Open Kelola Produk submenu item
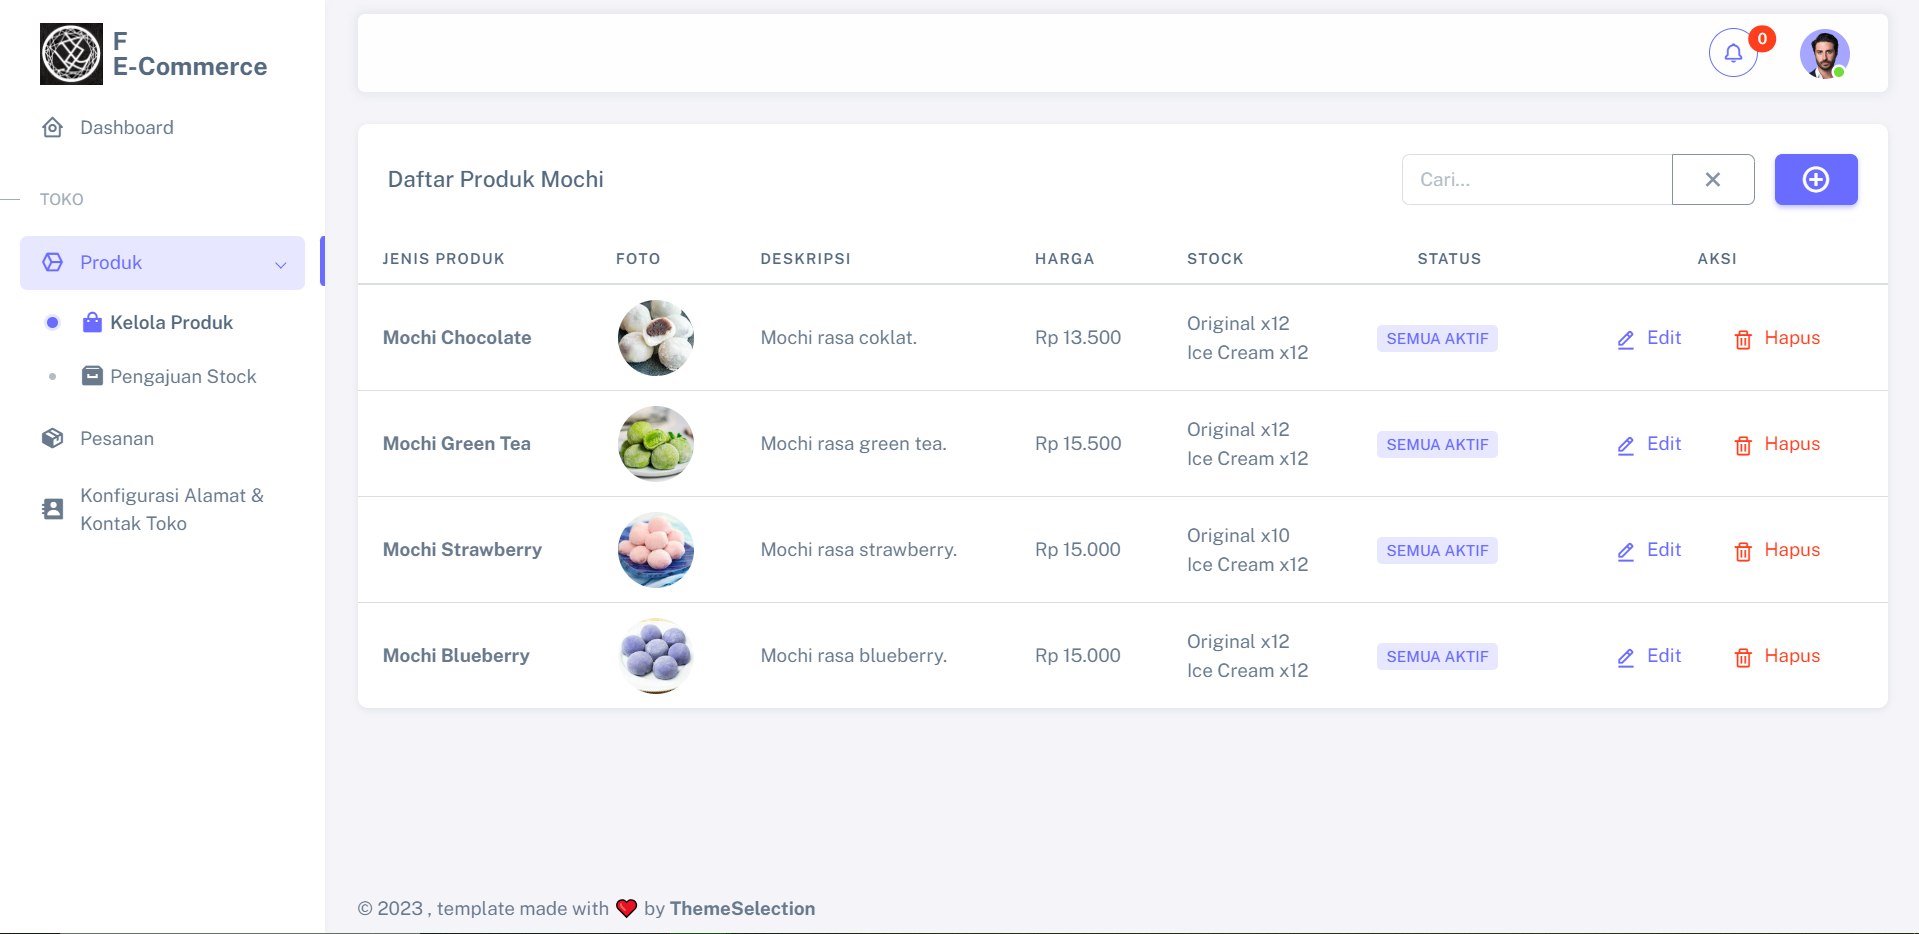The width and height of the screenshot is (1919, 934). (171, 323)
